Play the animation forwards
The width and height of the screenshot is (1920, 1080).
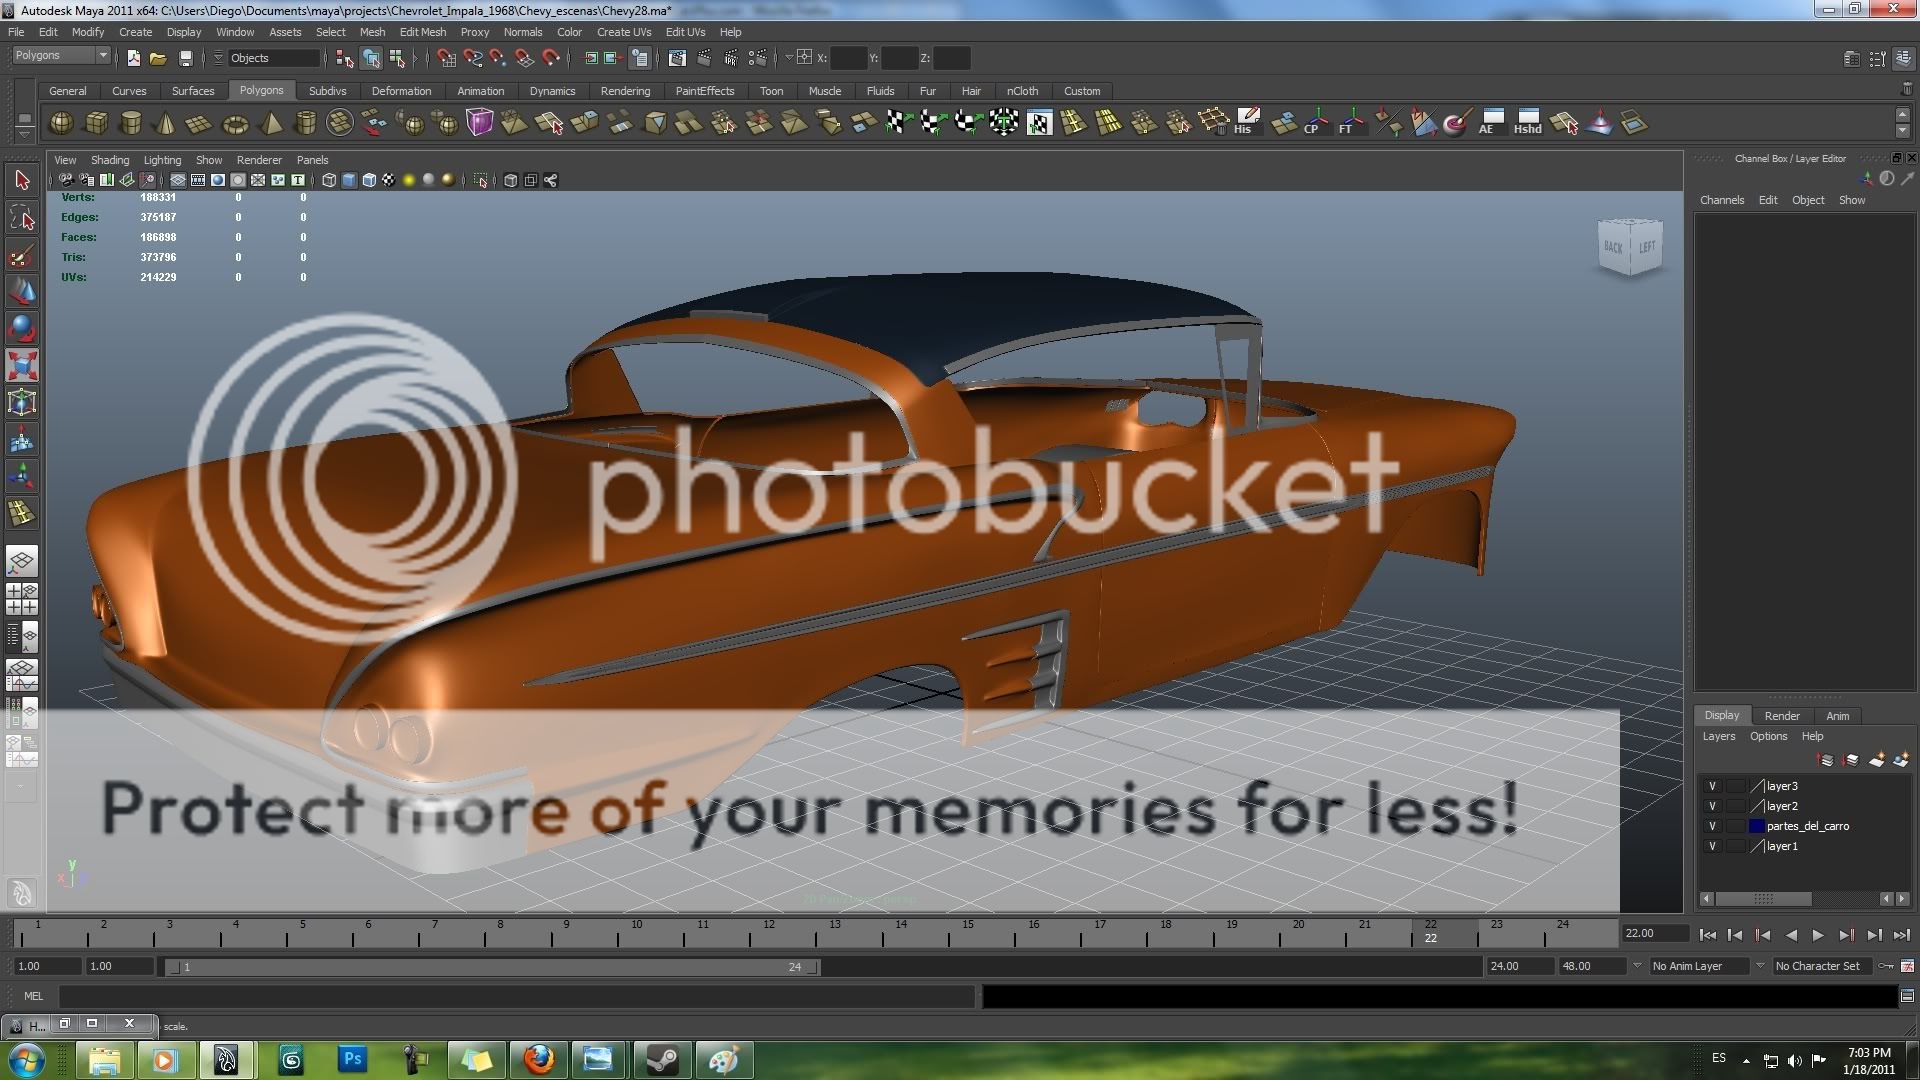pyautogui.click(x=1818, y=935)
